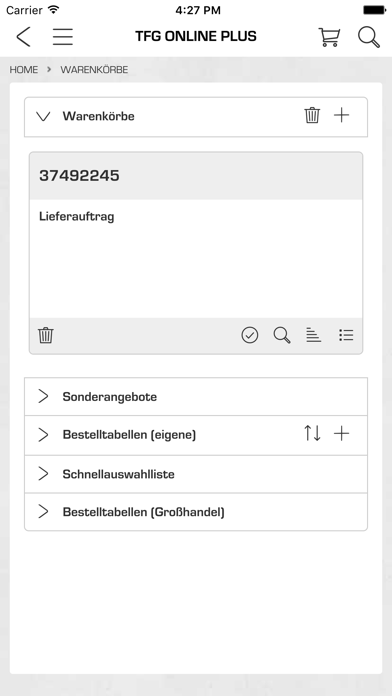This screenshot has height=696, width=392.
Task: Reorder Bestelltabellen (eigene) with up-down arrows
Action: 312,433
